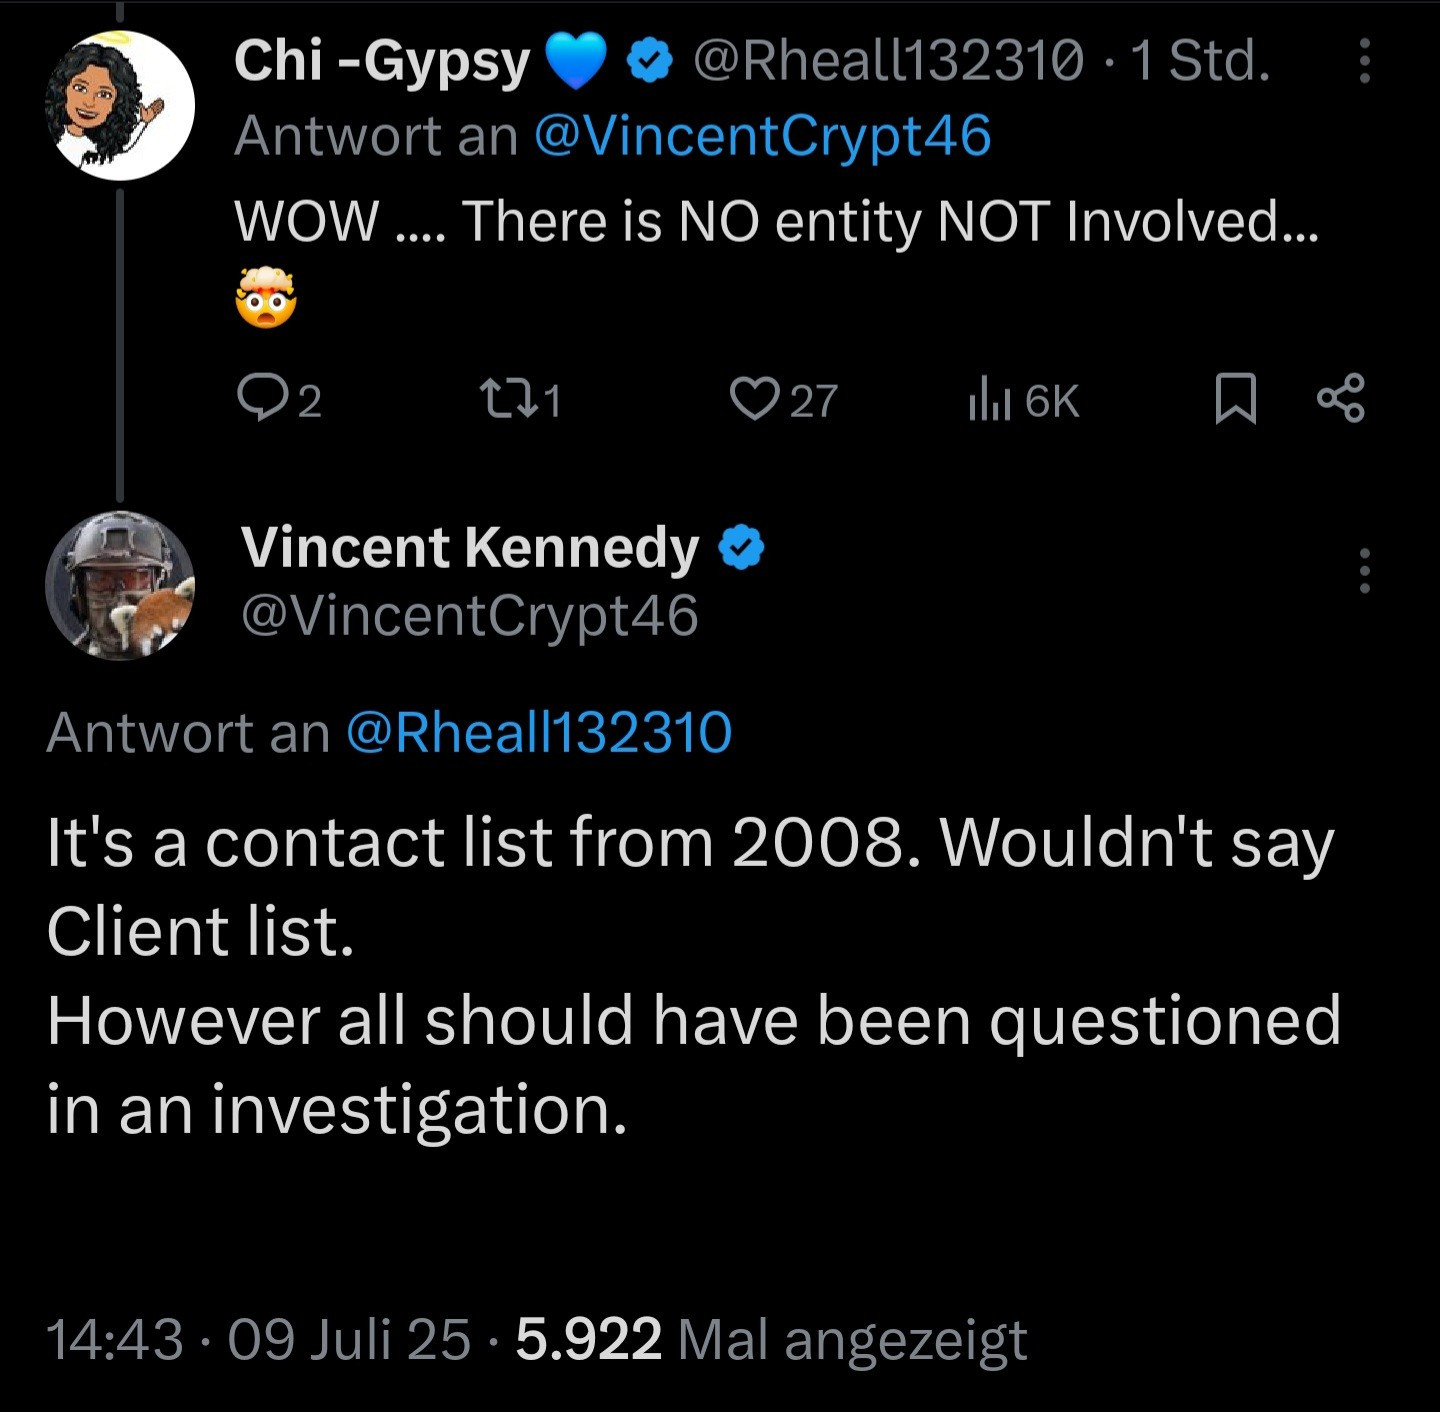Open Vincent Kennedy's profile avatar
The height and width of the screenshot is (1412, 1440).
tap(120, 585)
